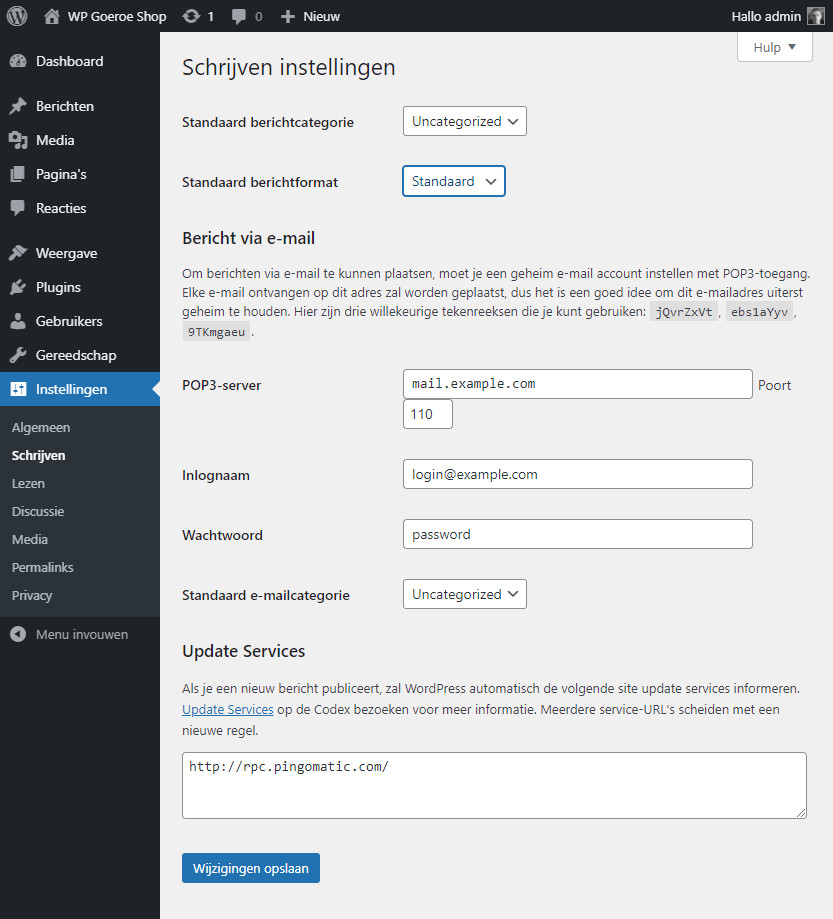Viewport: 833px width, 919px height.
Task: Go to Gebruikers in sidebar
Action: coord(69,321)
